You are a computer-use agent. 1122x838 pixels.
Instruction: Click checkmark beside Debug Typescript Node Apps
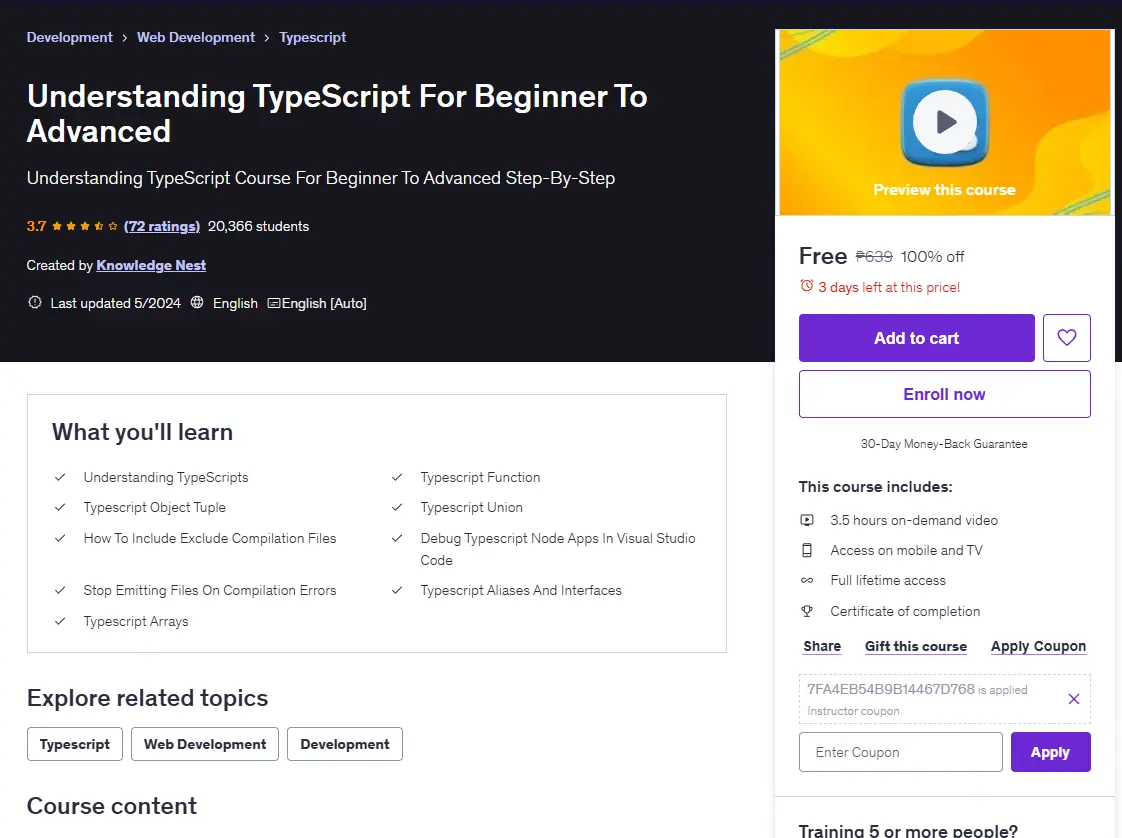(x=397, y=538)
